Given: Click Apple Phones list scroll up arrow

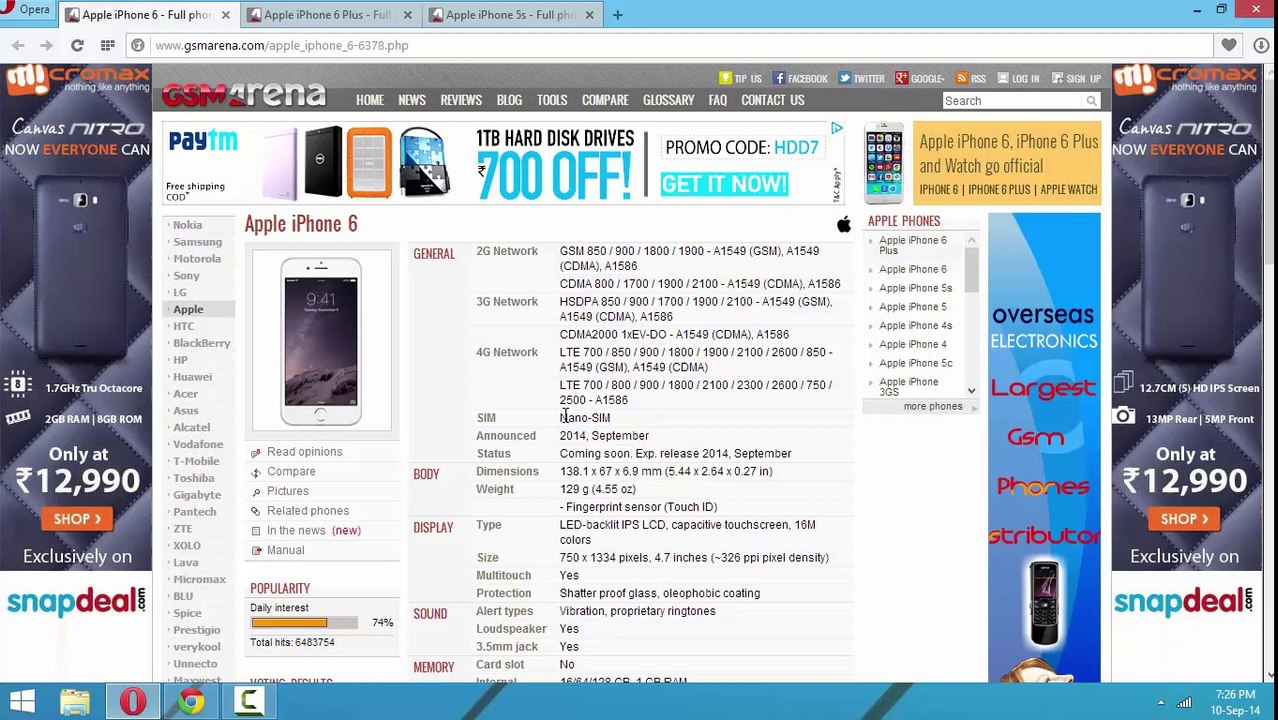Looking at the screenshot, I should coord(971,241).
